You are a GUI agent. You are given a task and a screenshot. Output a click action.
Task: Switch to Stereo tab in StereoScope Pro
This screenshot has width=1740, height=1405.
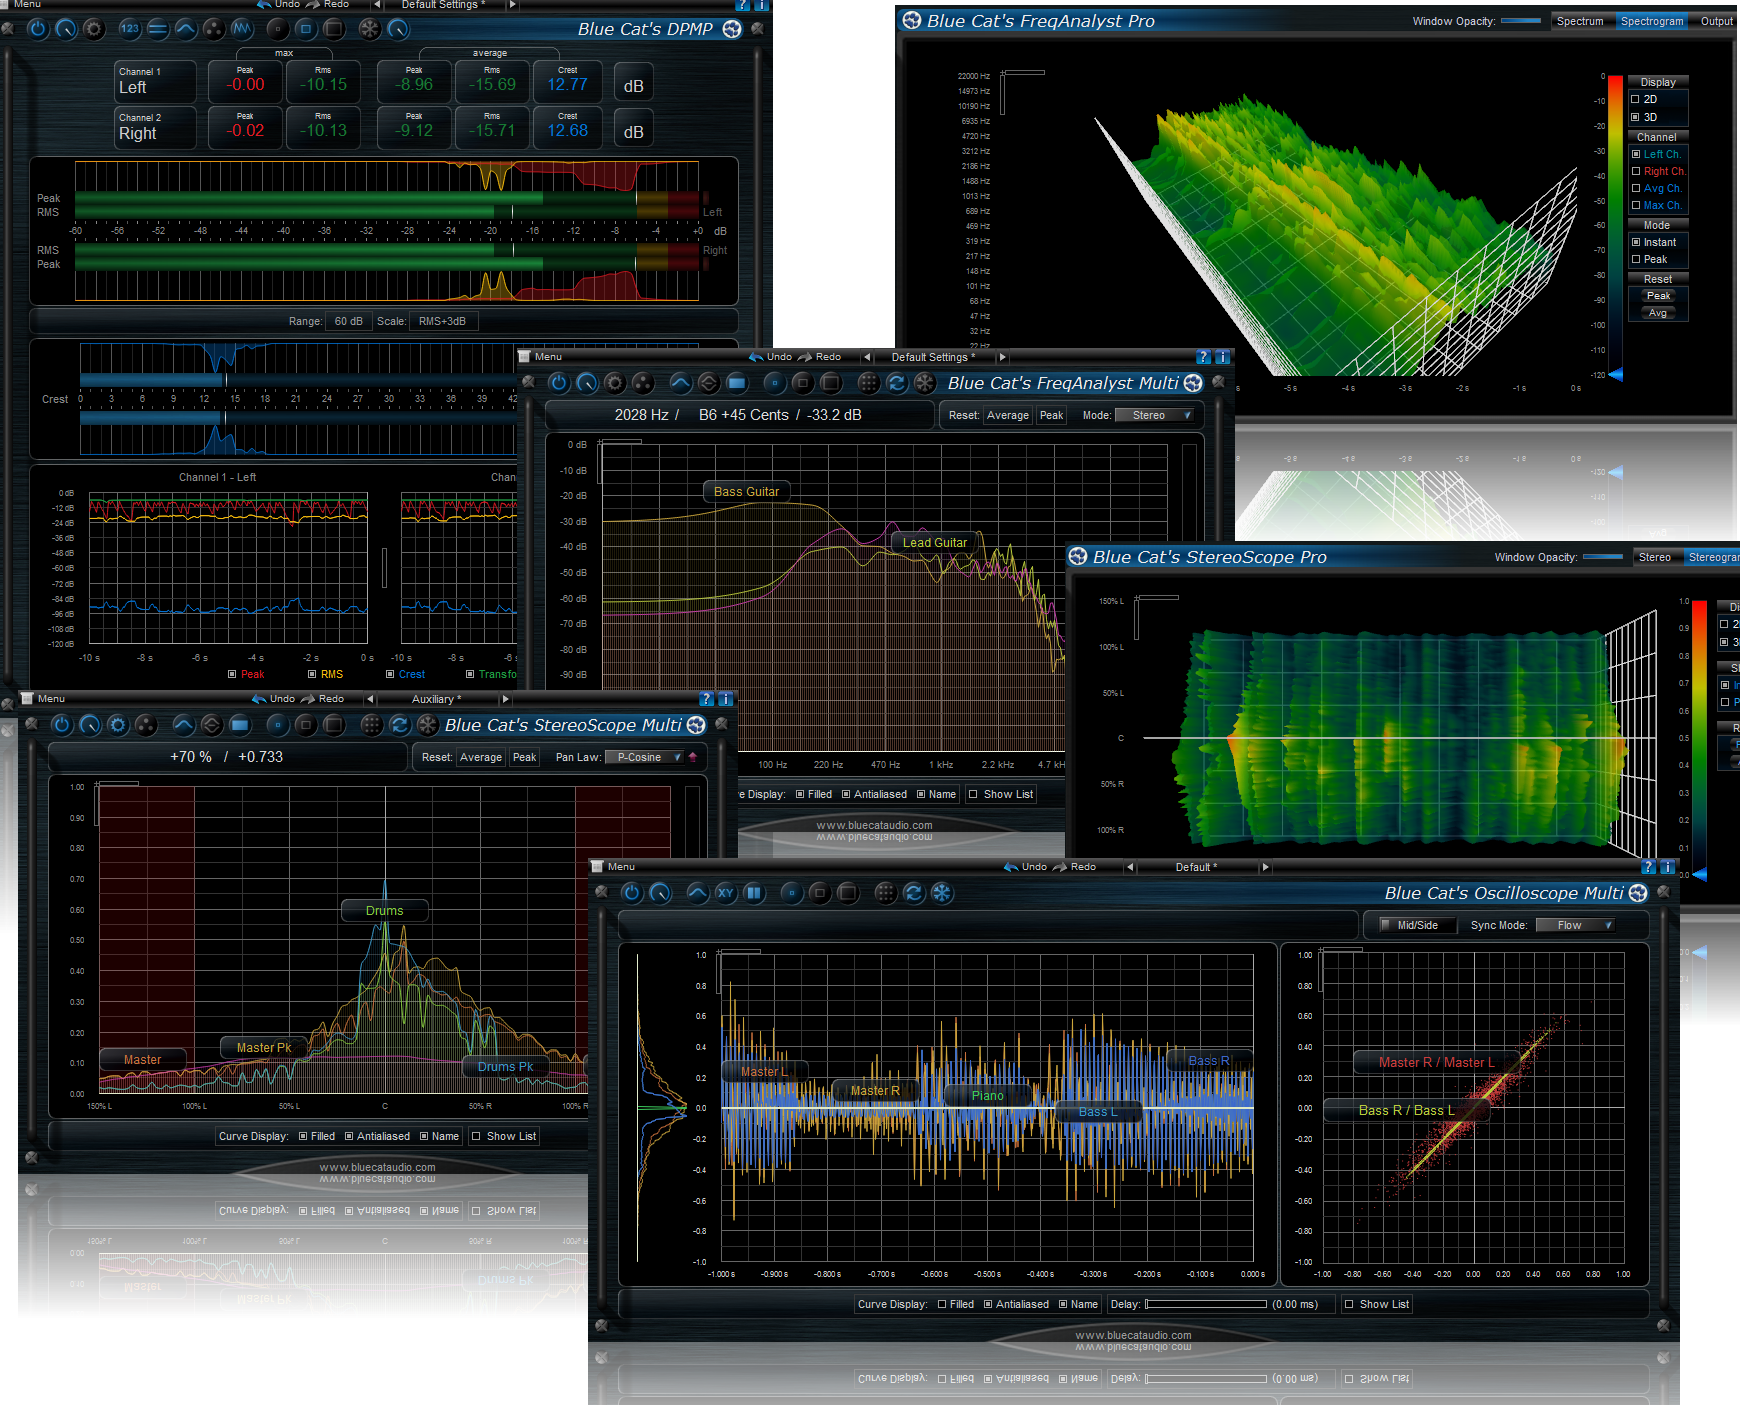(x=1655, y=557)
